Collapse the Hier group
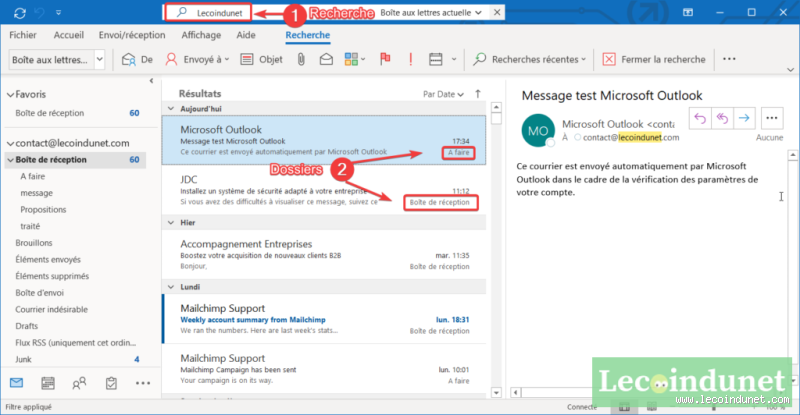800x415 pixels. coord(171,223)
